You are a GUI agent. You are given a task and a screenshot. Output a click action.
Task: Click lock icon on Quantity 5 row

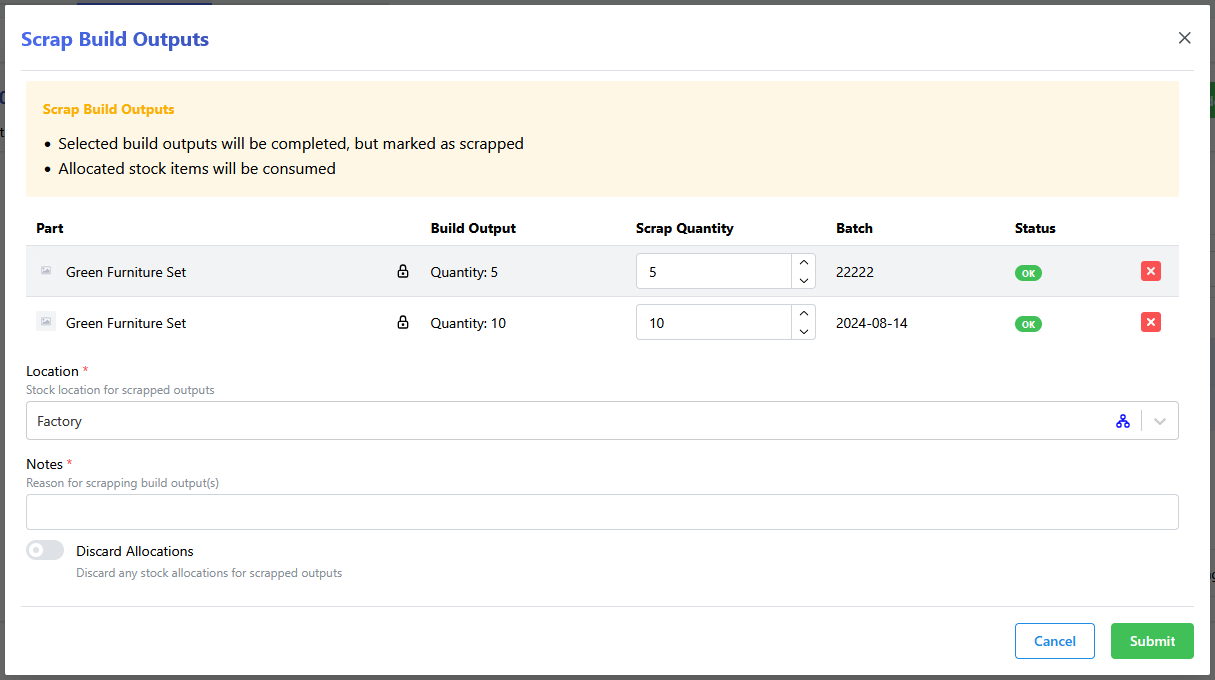coord(403,271)
